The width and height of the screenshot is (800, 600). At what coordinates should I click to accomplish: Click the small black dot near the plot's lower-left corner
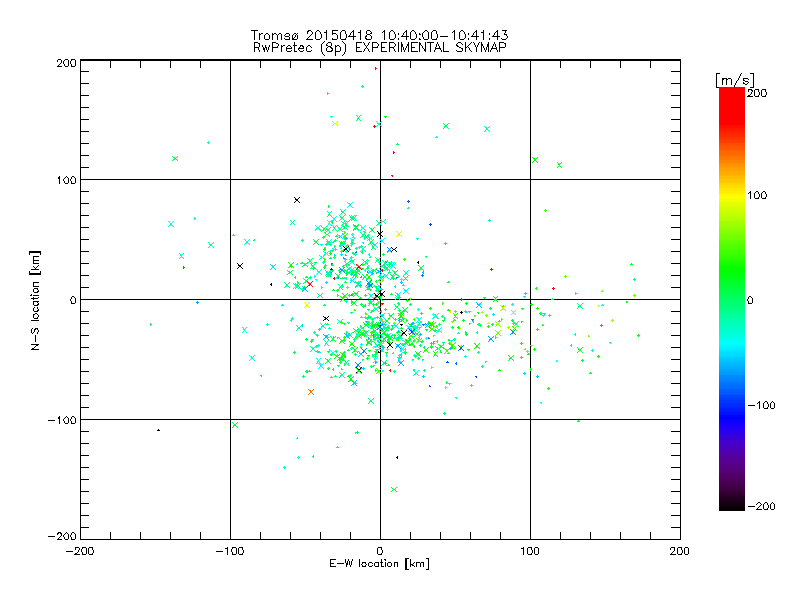point(159,430)
